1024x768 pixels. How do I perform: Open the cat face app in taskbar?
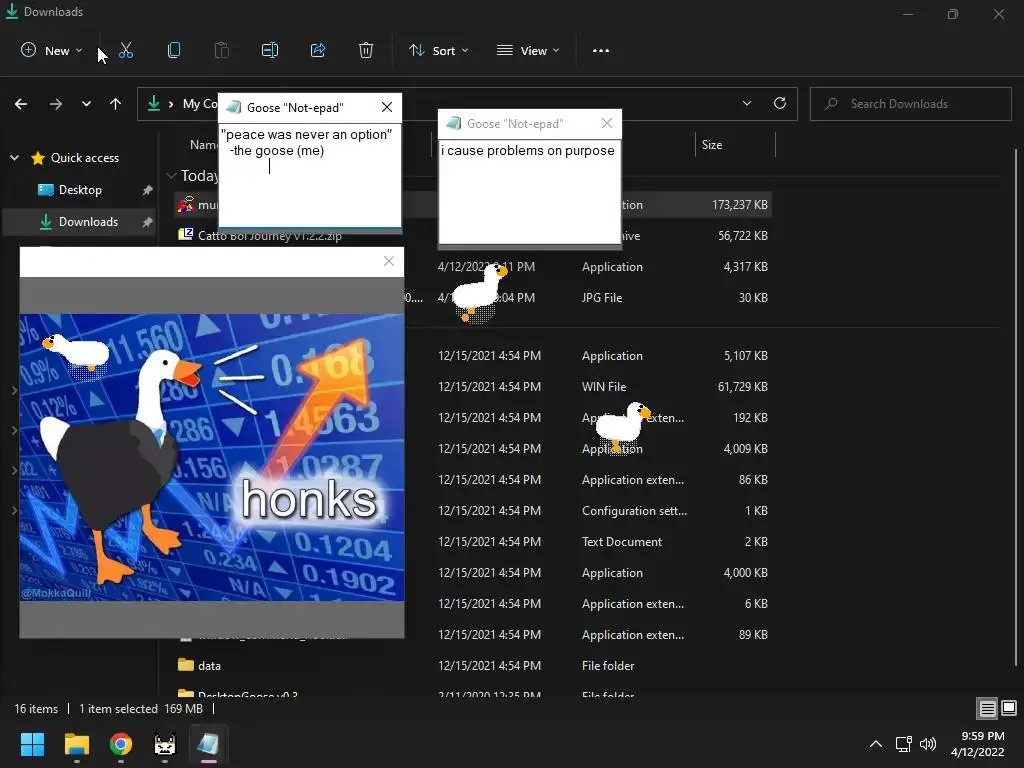click(x=165, y=744)
